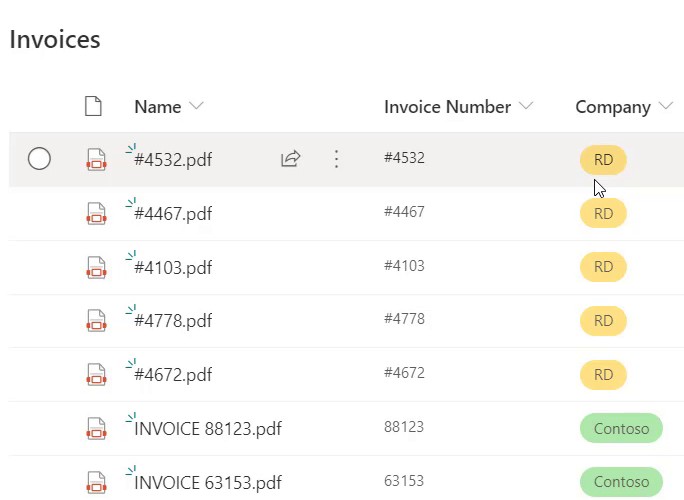Click the green Contoso pill for invoice 88123
The image size is (684, 500).
[621, 428]
